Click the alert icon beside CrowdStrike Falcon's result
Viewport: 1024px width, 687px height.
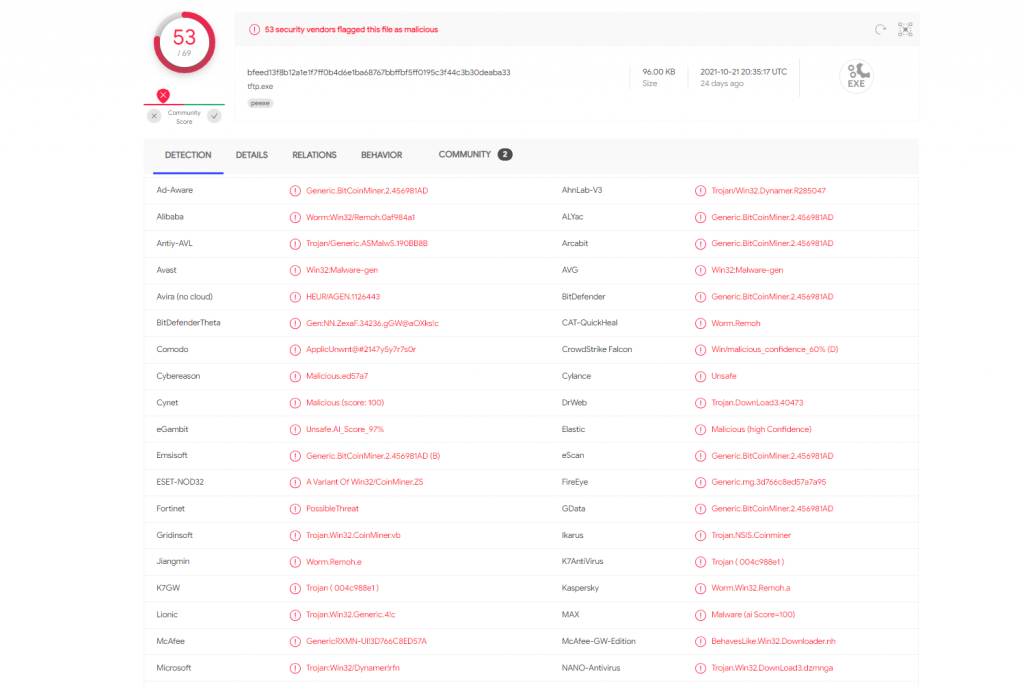pyautogui.click(x=700, y=350)
